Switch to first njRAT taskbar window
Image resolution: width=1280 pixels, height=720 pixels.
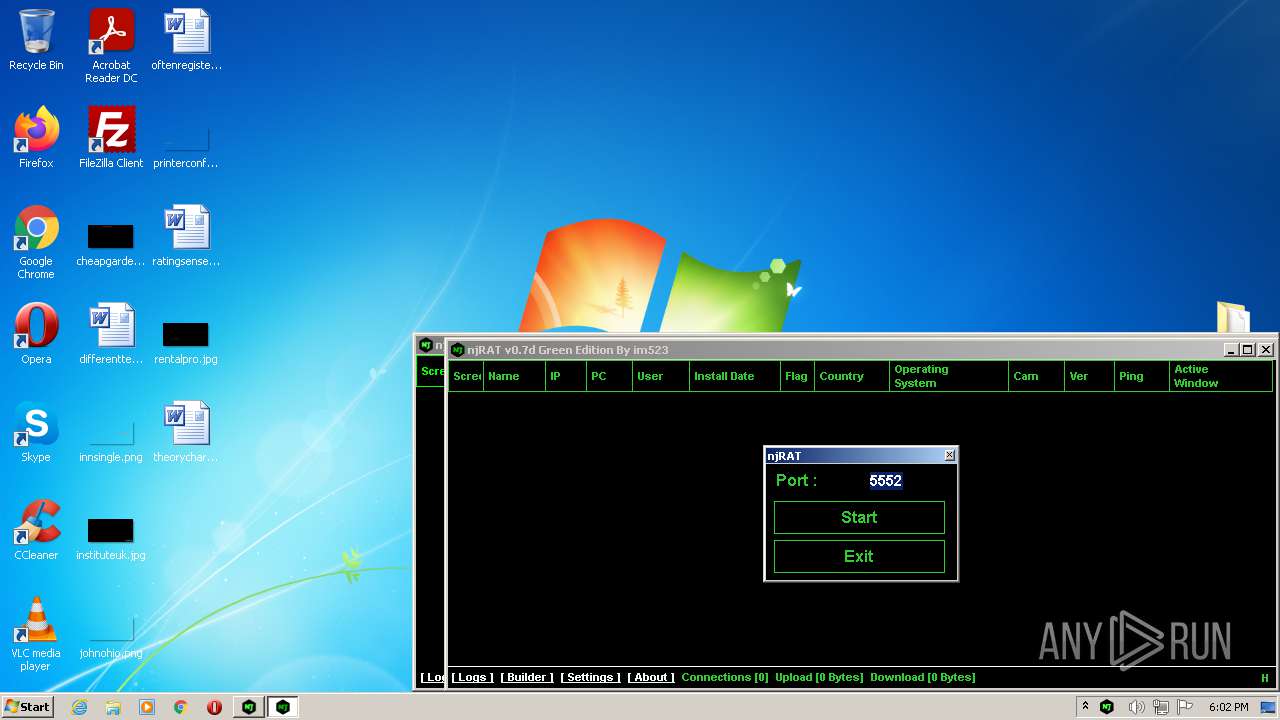pyautogui.click(x=249, y=707)
